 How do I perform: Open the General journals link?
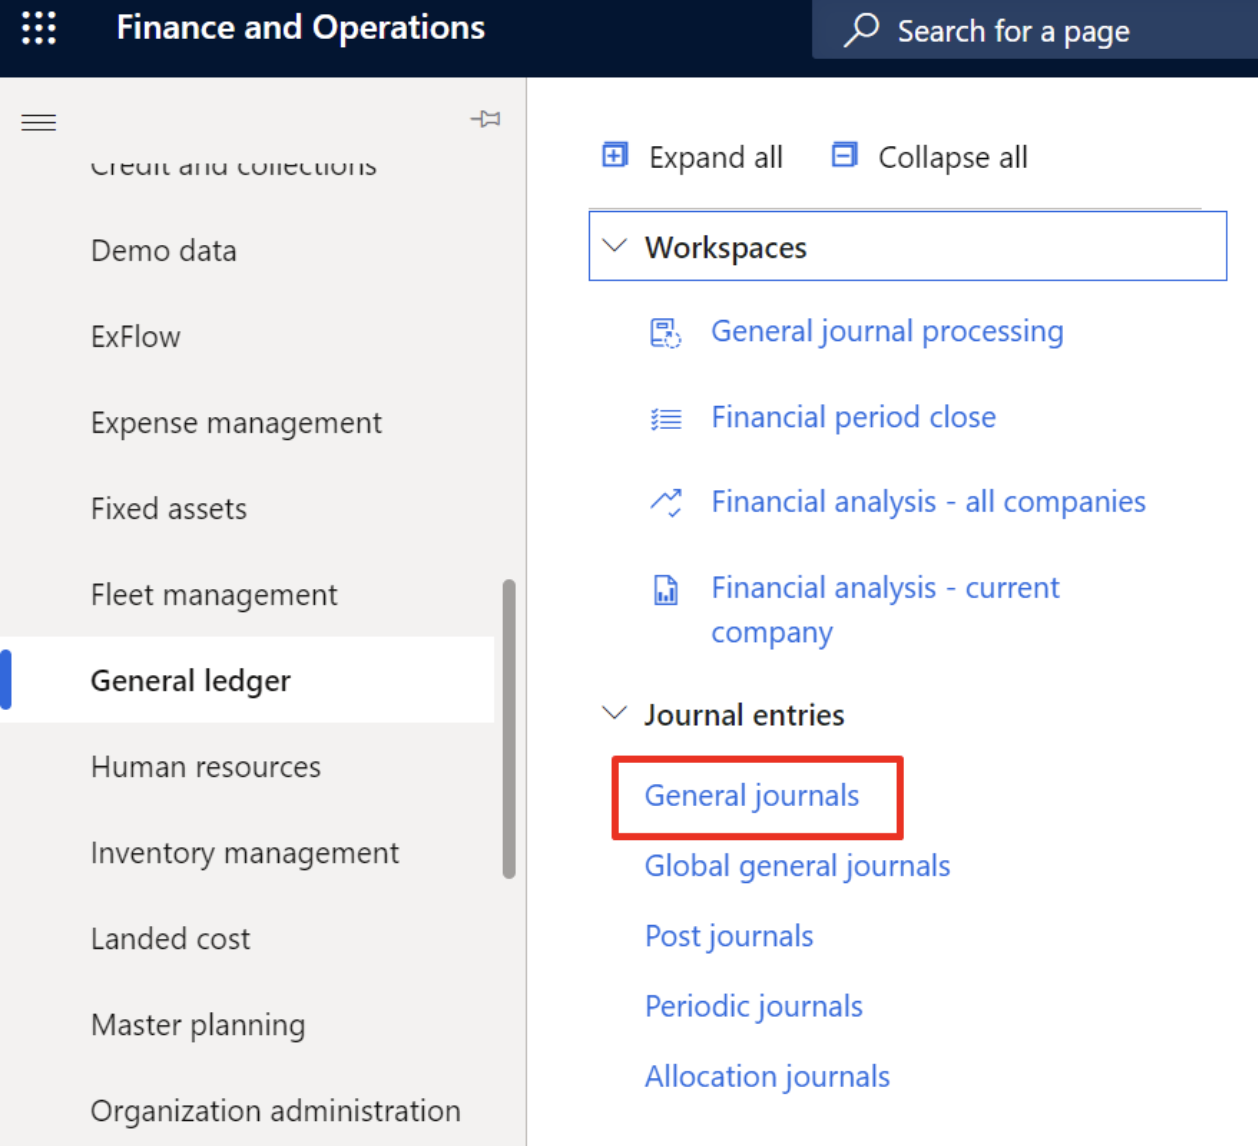pos(751,796)
